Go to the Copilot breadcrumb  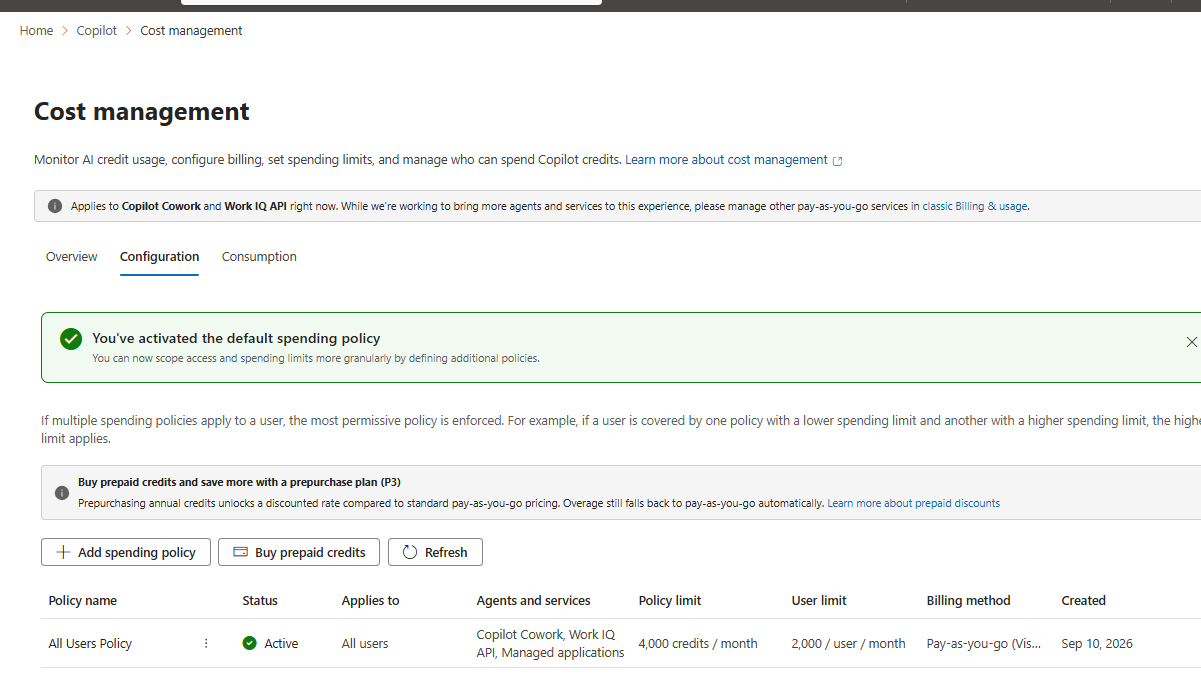tap(97, 31)
